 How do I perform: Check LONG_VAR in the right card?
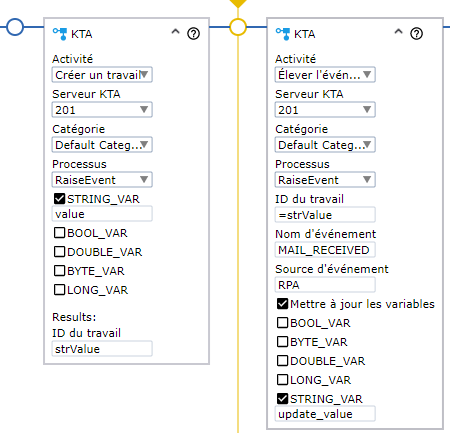282,380
